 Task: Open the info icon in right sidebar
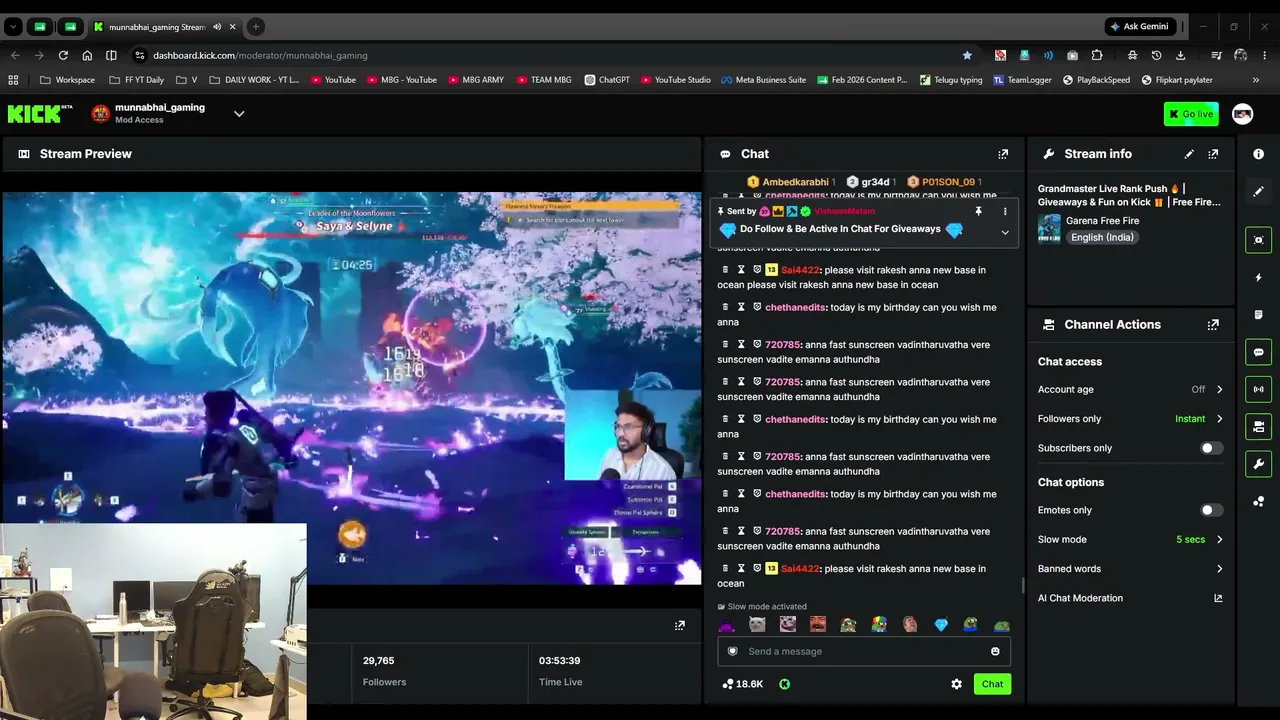click(x=1258, y=154)
